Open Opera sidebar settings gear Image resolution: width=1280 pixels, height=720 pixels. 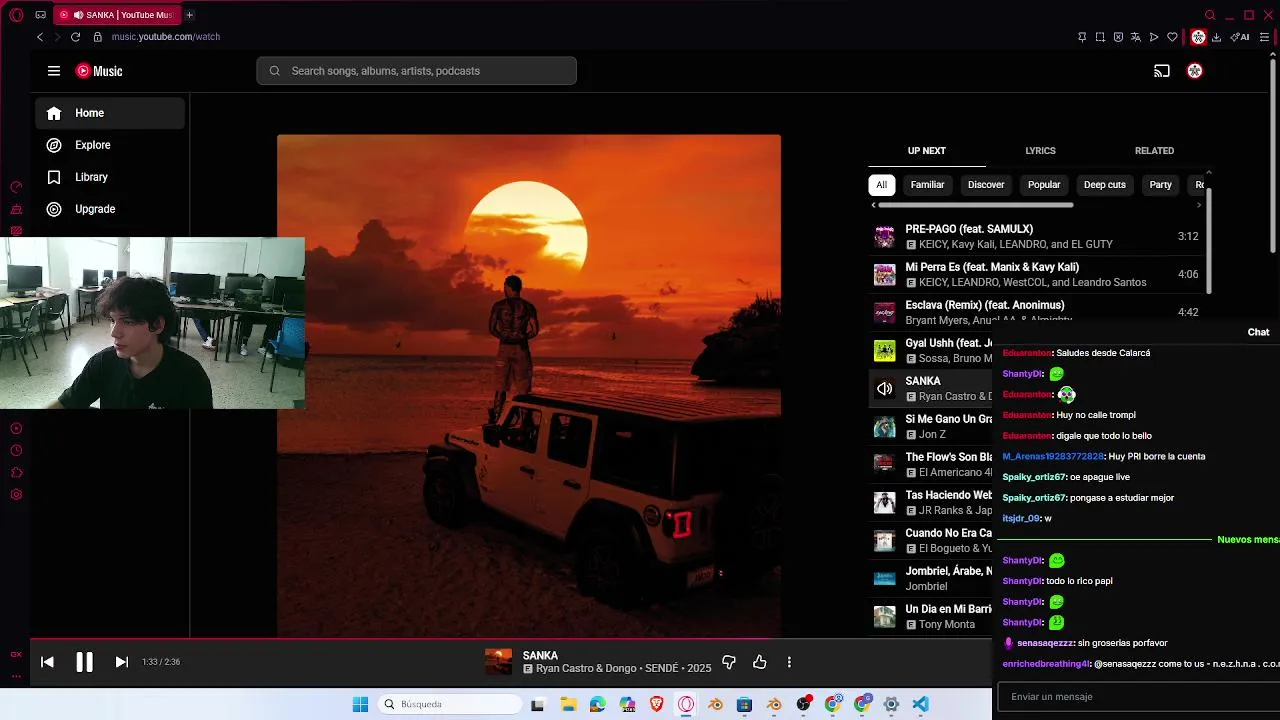click(x=16, y=494)
